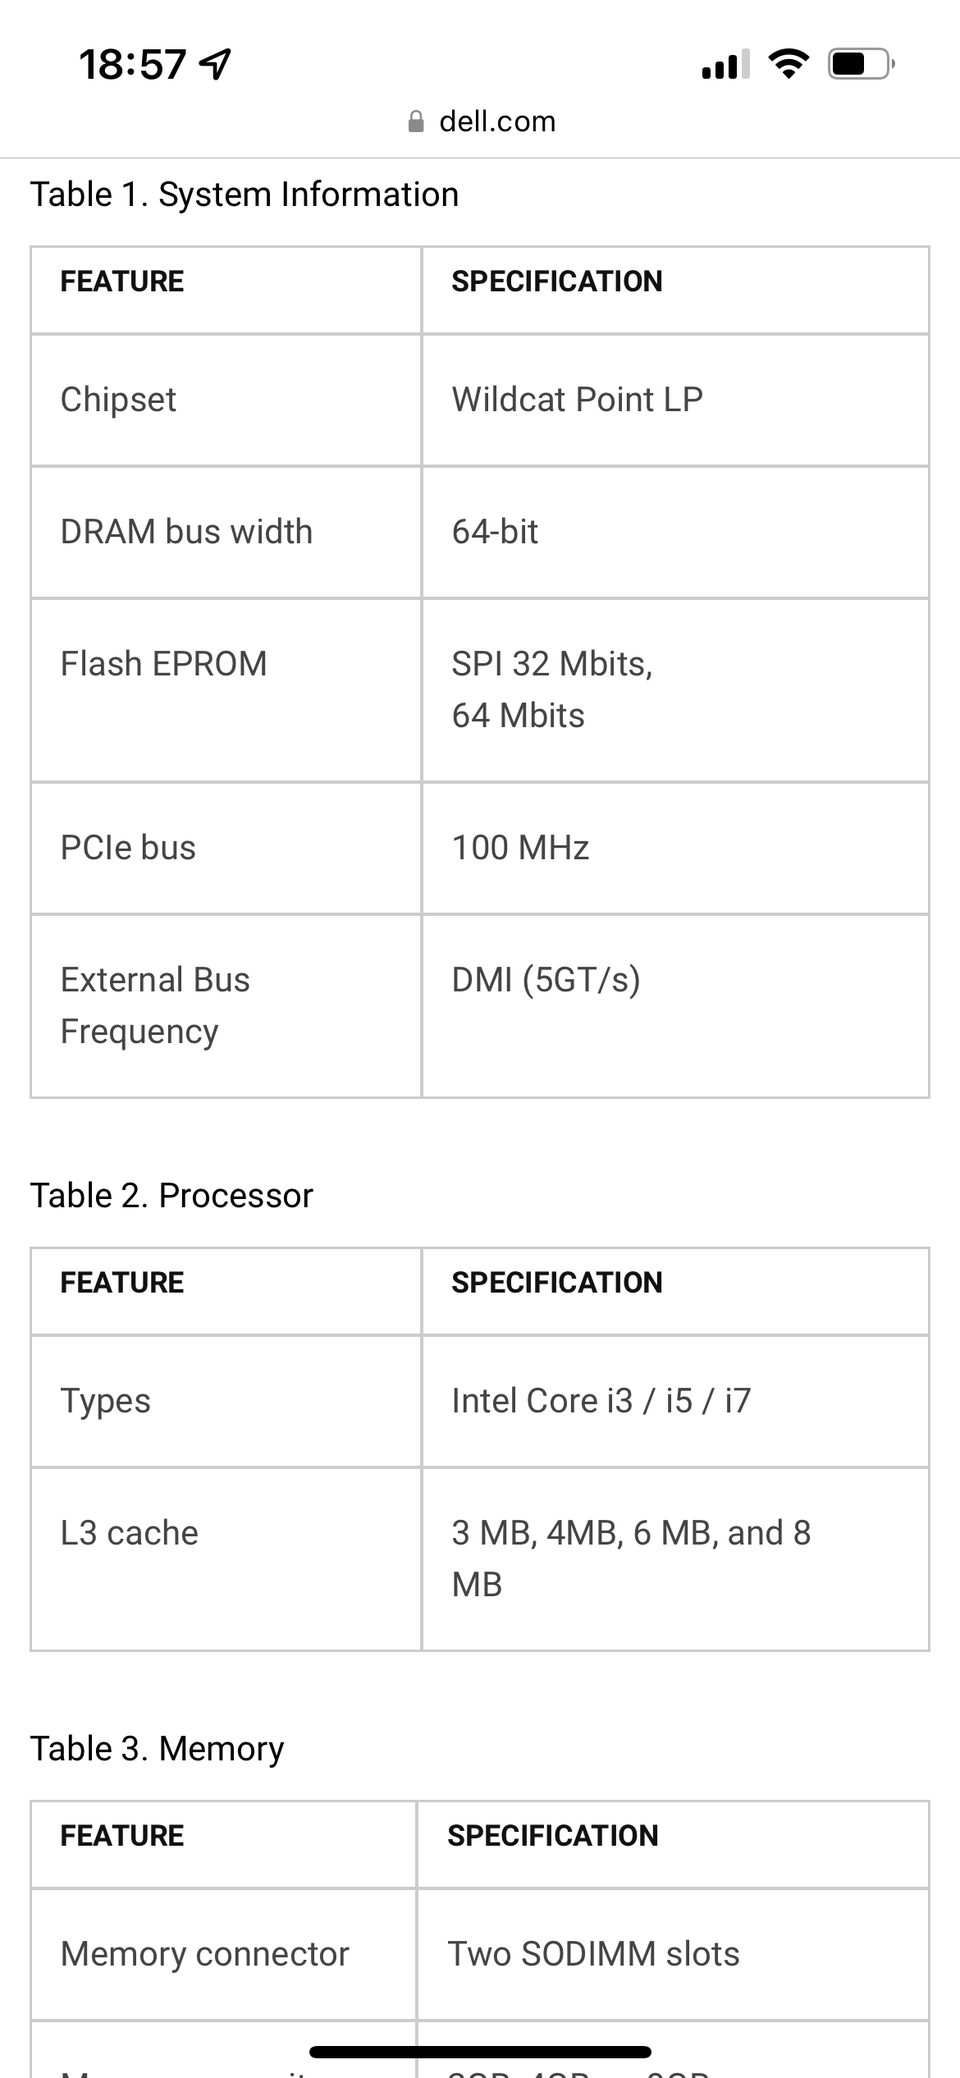Select the Table 1. System Information heading
The height and width of the screenshot is (2078, 960).
coord(244,194)
